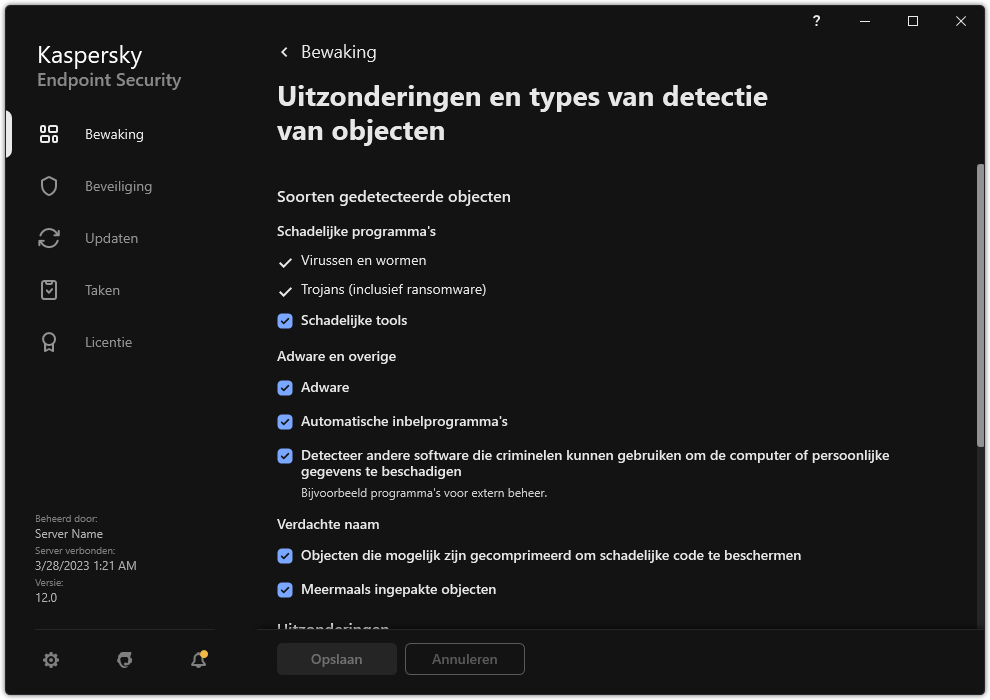The height and width of the screenshot is (700, 990).
Task: Select the Bewaking grid icon in the sidebar
Action: click(x=48, y=133)
